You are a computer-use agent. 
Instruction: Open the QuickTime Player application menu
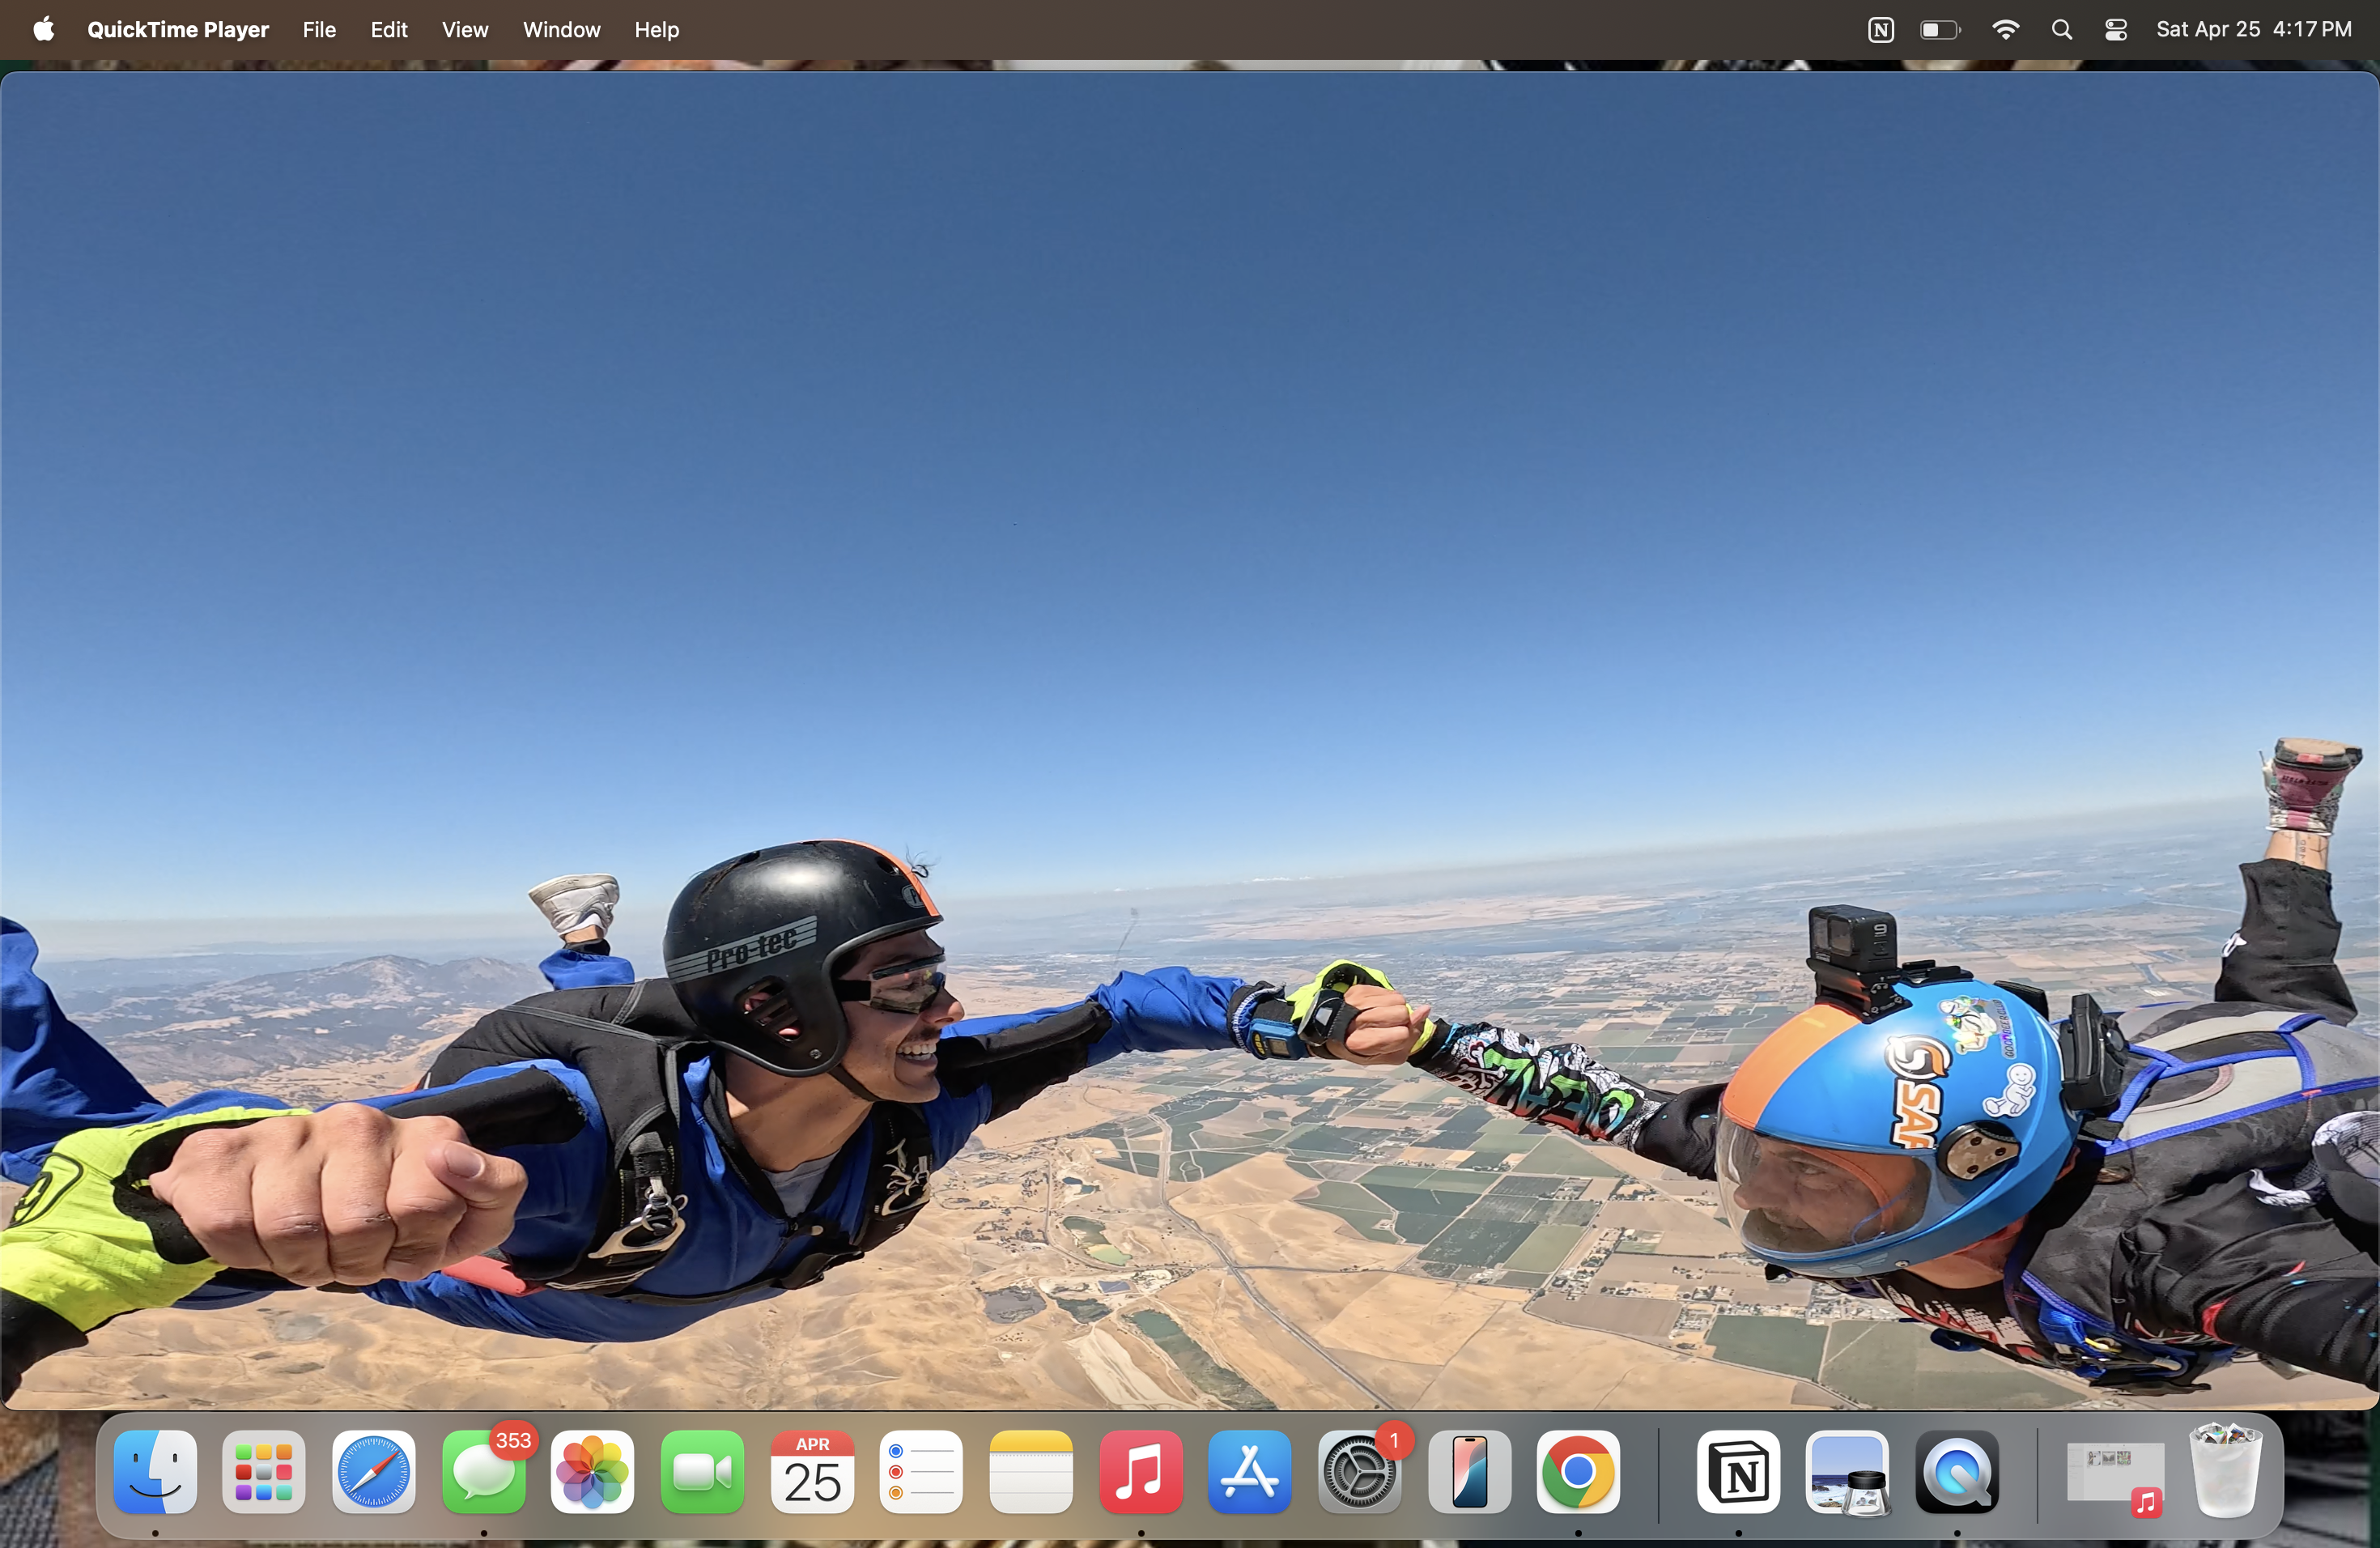[178, 29]
